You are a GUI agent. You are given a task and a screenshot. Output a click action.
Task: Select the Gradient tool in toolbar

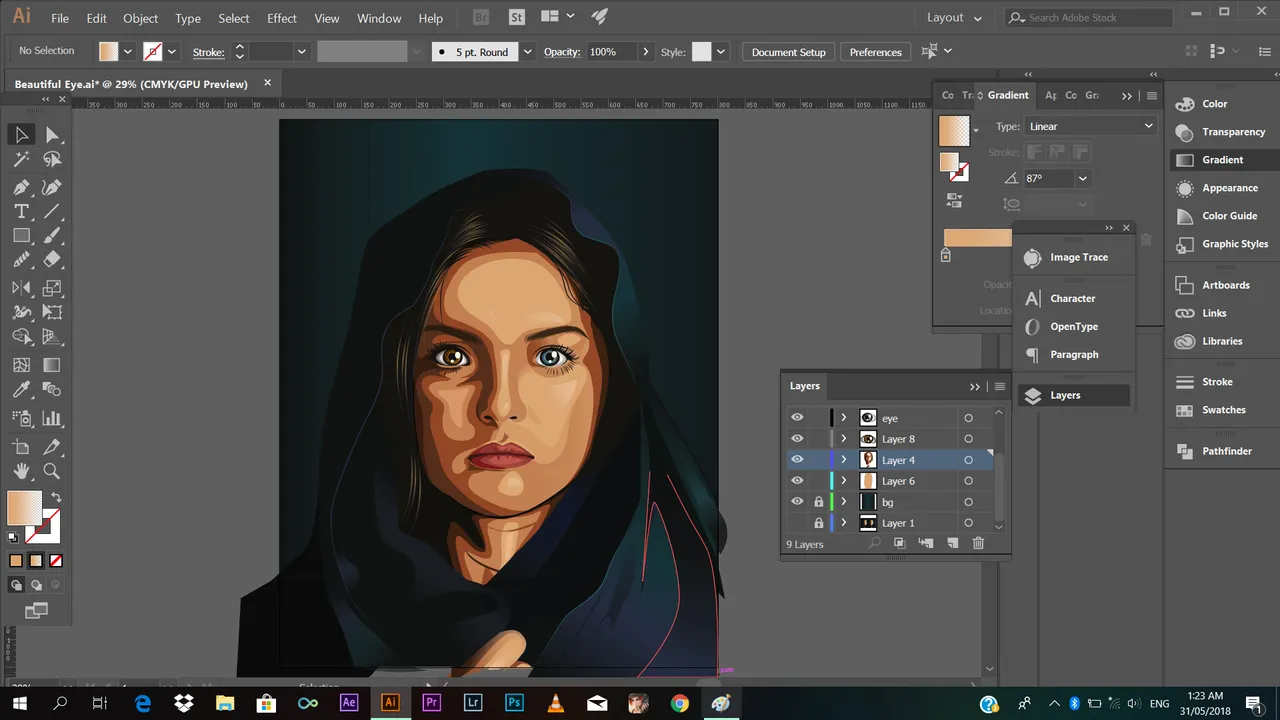point(52,365)
